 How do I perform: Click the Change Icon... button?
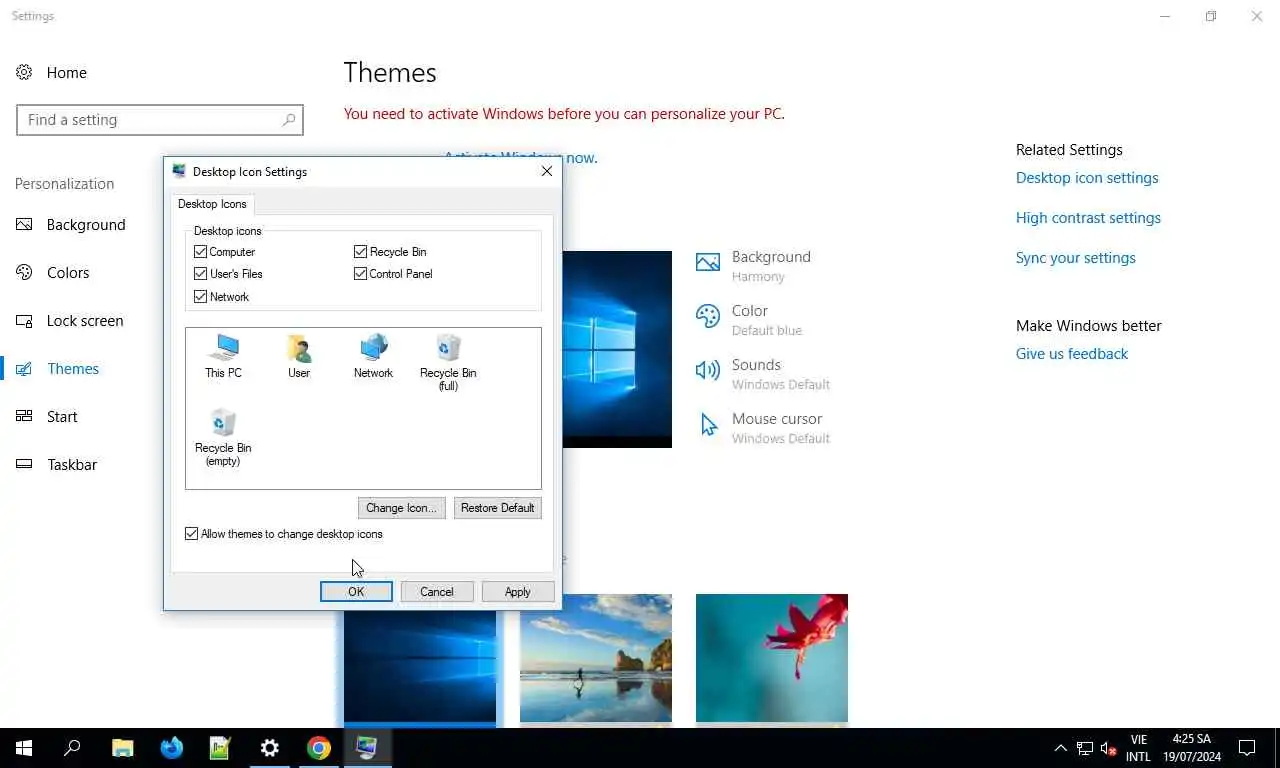(x=401, y=508)
